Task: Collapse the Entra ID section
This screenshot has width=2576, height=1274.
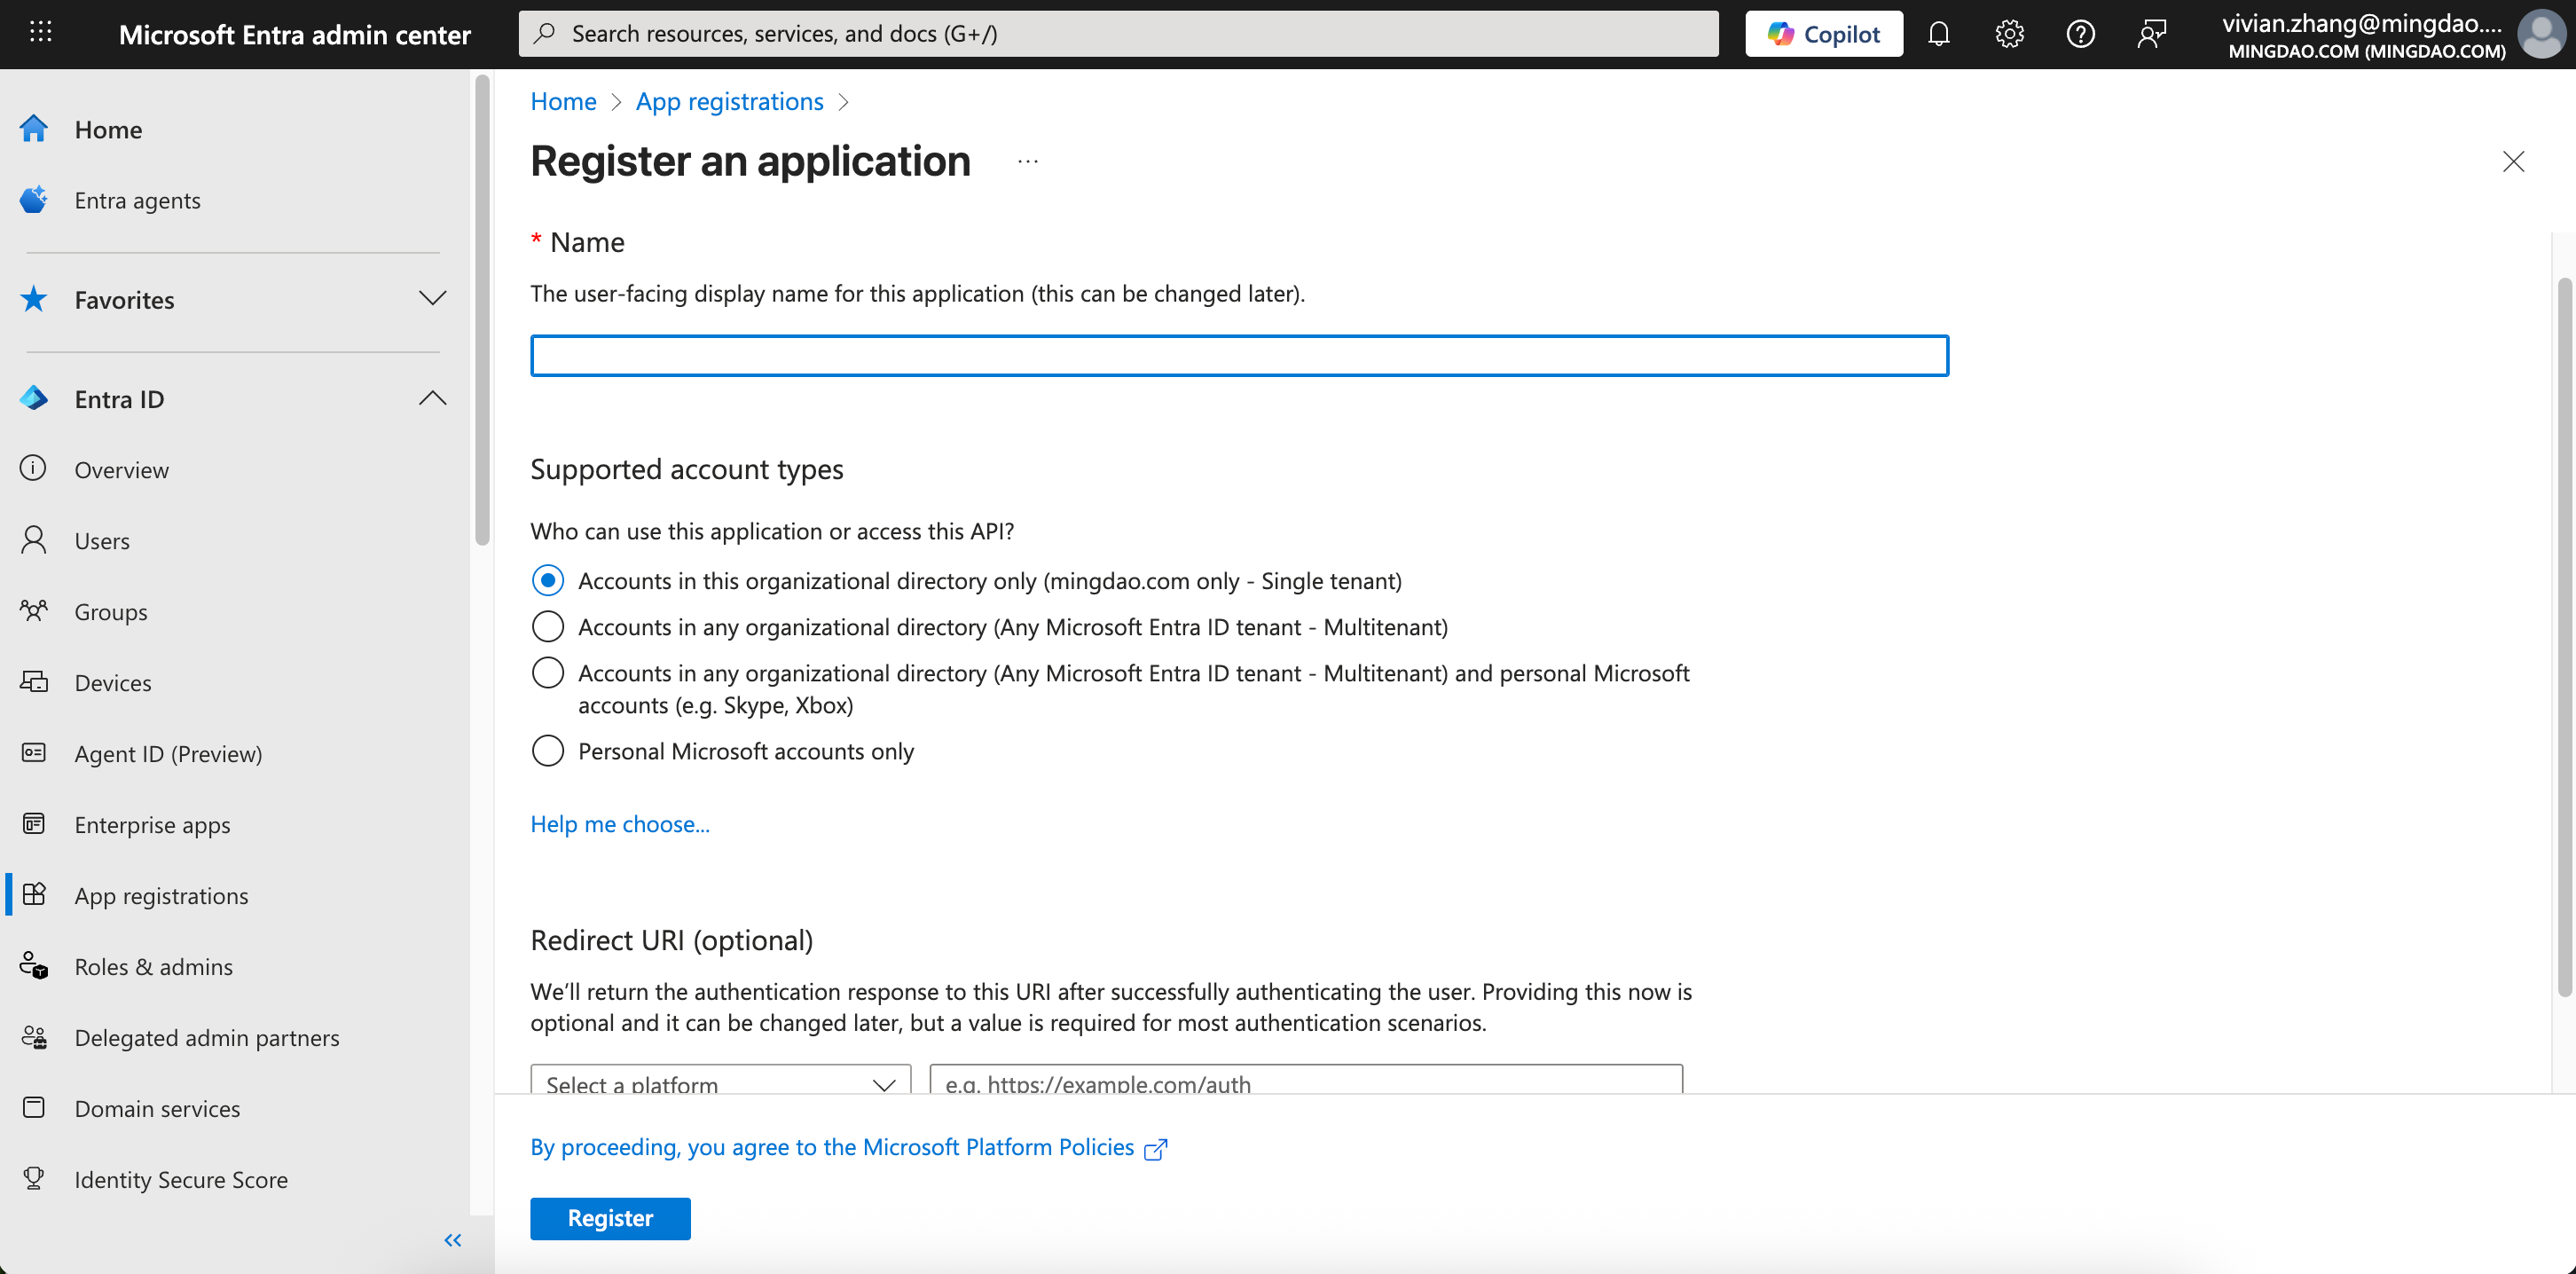Action: [432, 398]
